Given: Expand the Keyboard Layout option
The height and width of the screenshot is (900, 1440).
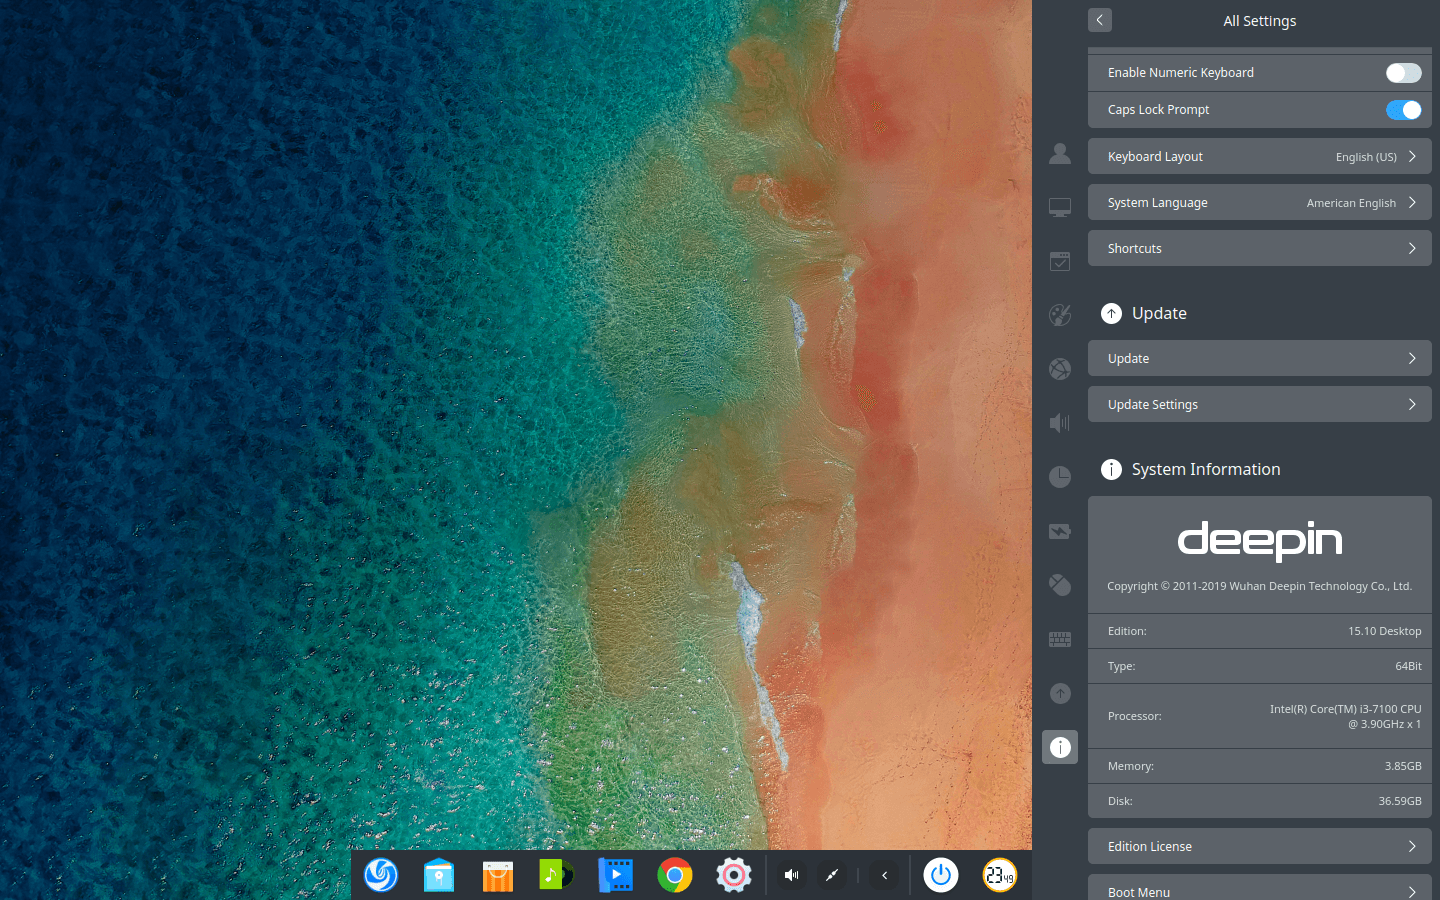Looking at the screenshot, I should (x=1259, y=156).
